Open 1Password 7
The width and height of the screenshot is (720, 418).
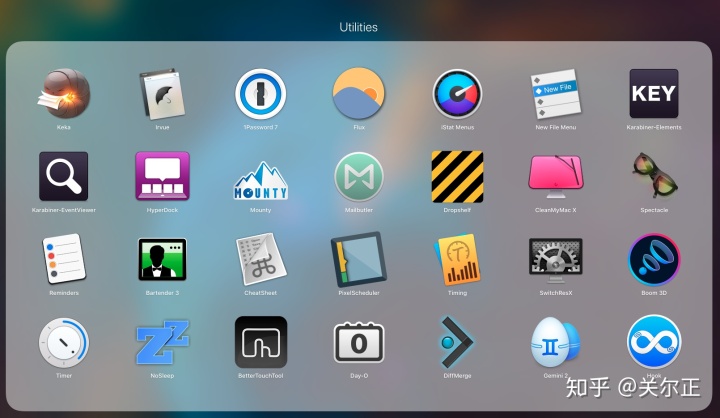[x=260, y=94]
